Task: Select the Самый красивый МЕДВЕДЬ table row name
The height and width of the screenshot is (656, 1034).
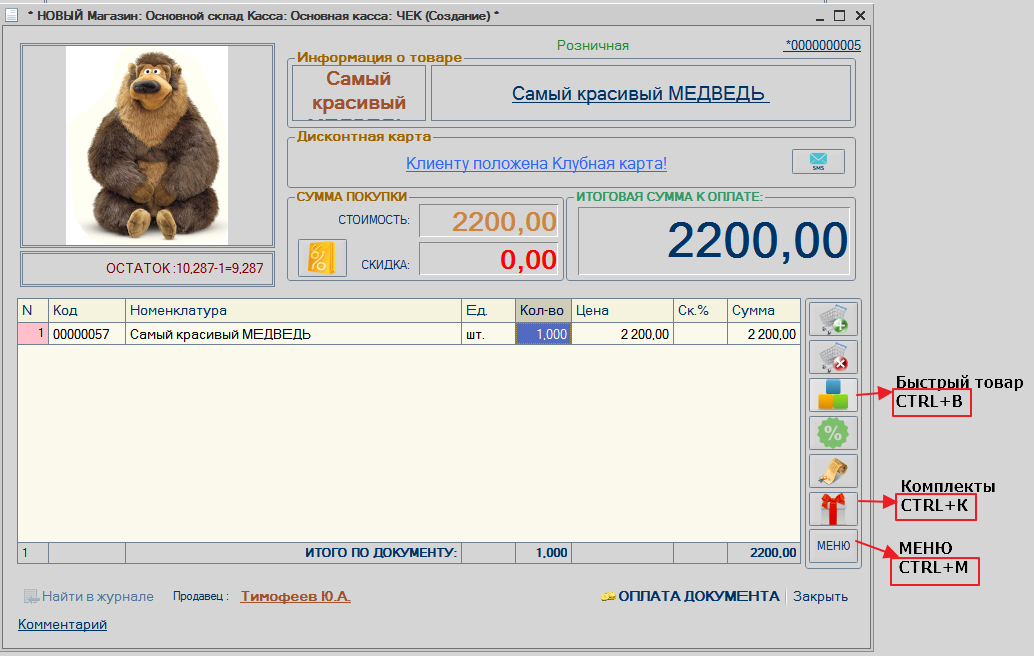Action: click(293, 334)
